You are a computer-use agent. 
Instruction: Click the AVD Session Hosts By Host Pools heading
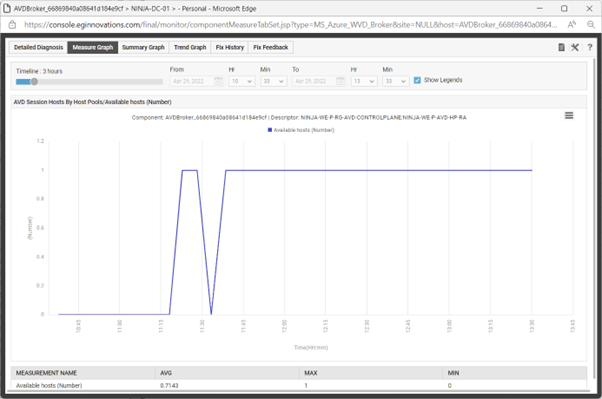tap(93, 102)
